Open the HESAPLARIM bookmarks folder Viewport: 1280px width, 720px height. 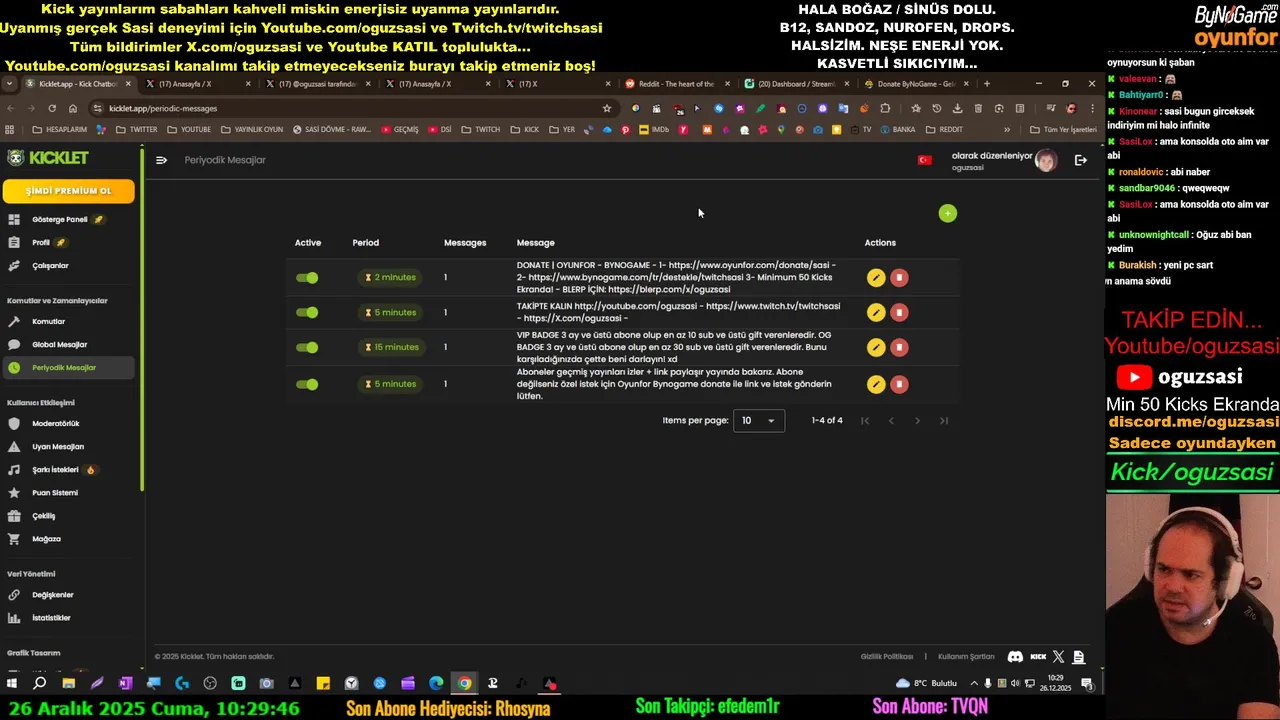(60, 130)
